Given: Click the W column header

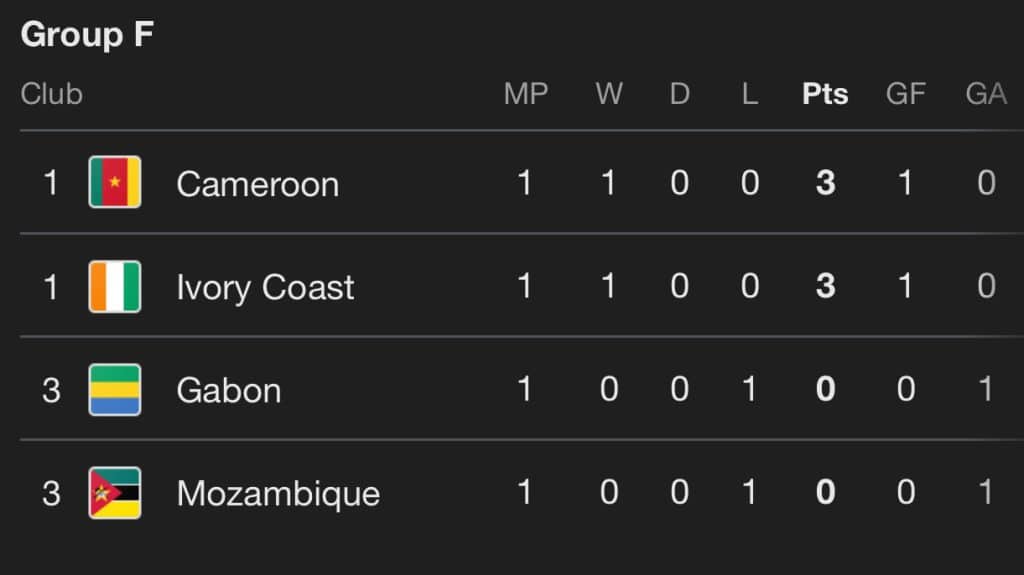Looking at the screenshot, I should point(608,94).
